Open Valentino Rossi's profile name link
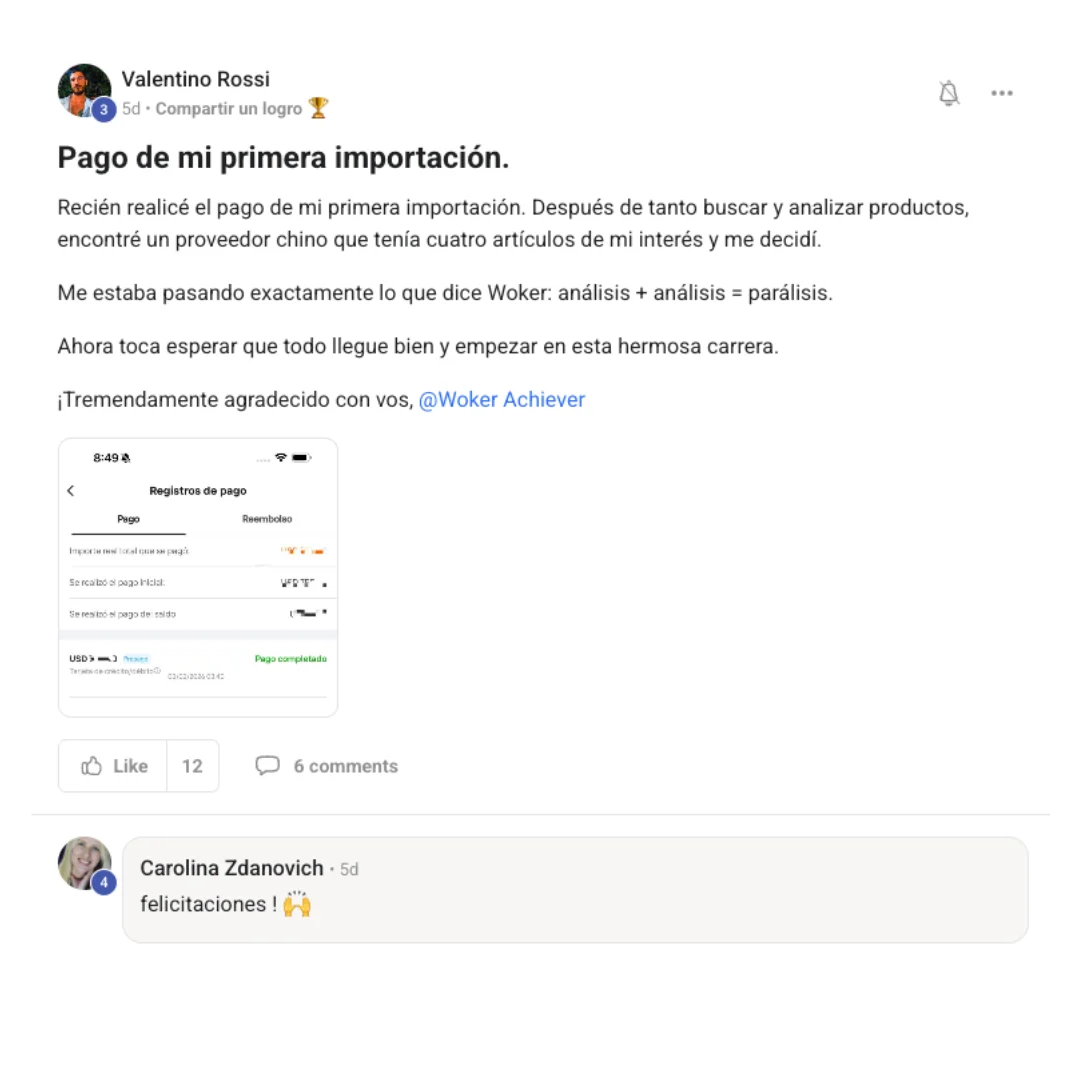Viewport: 1080px width, 1080px height. (x=195, y=79)
